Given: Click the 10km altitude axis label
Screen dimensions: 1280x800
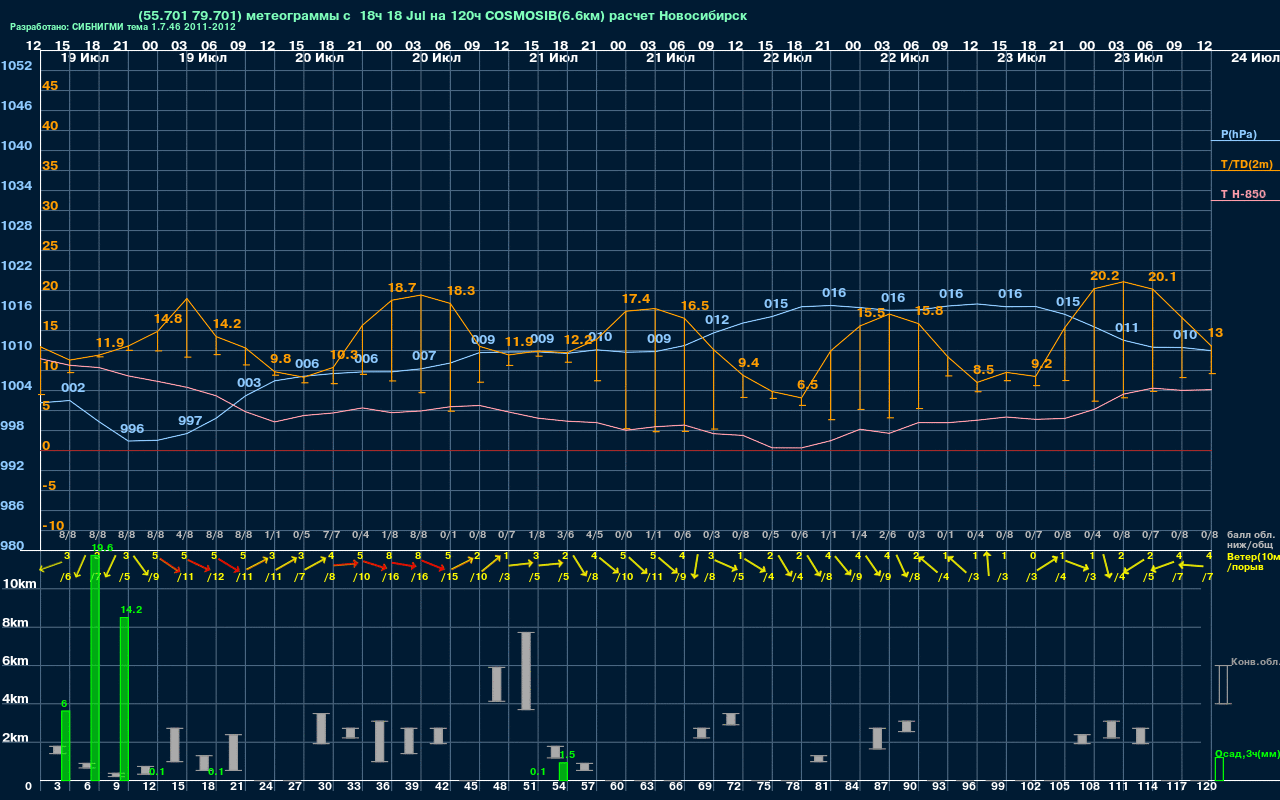Looking at the screenshot, I should click(20, 584).
